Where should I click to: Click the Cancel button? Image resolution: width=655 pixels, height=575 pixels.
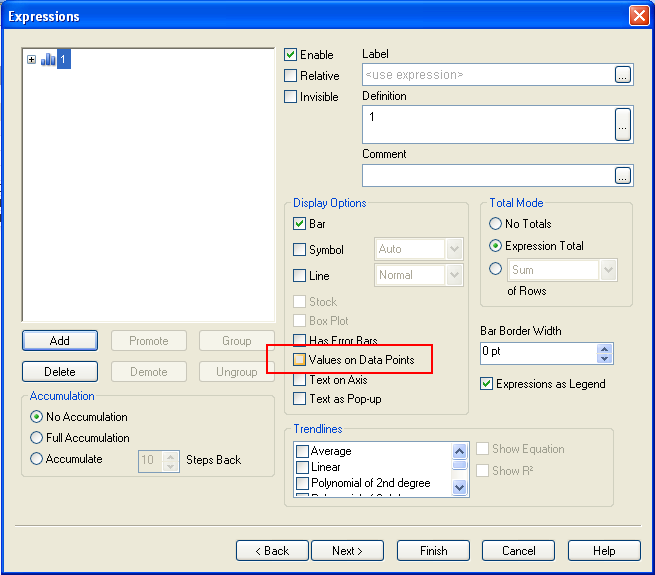click(518, 551)
